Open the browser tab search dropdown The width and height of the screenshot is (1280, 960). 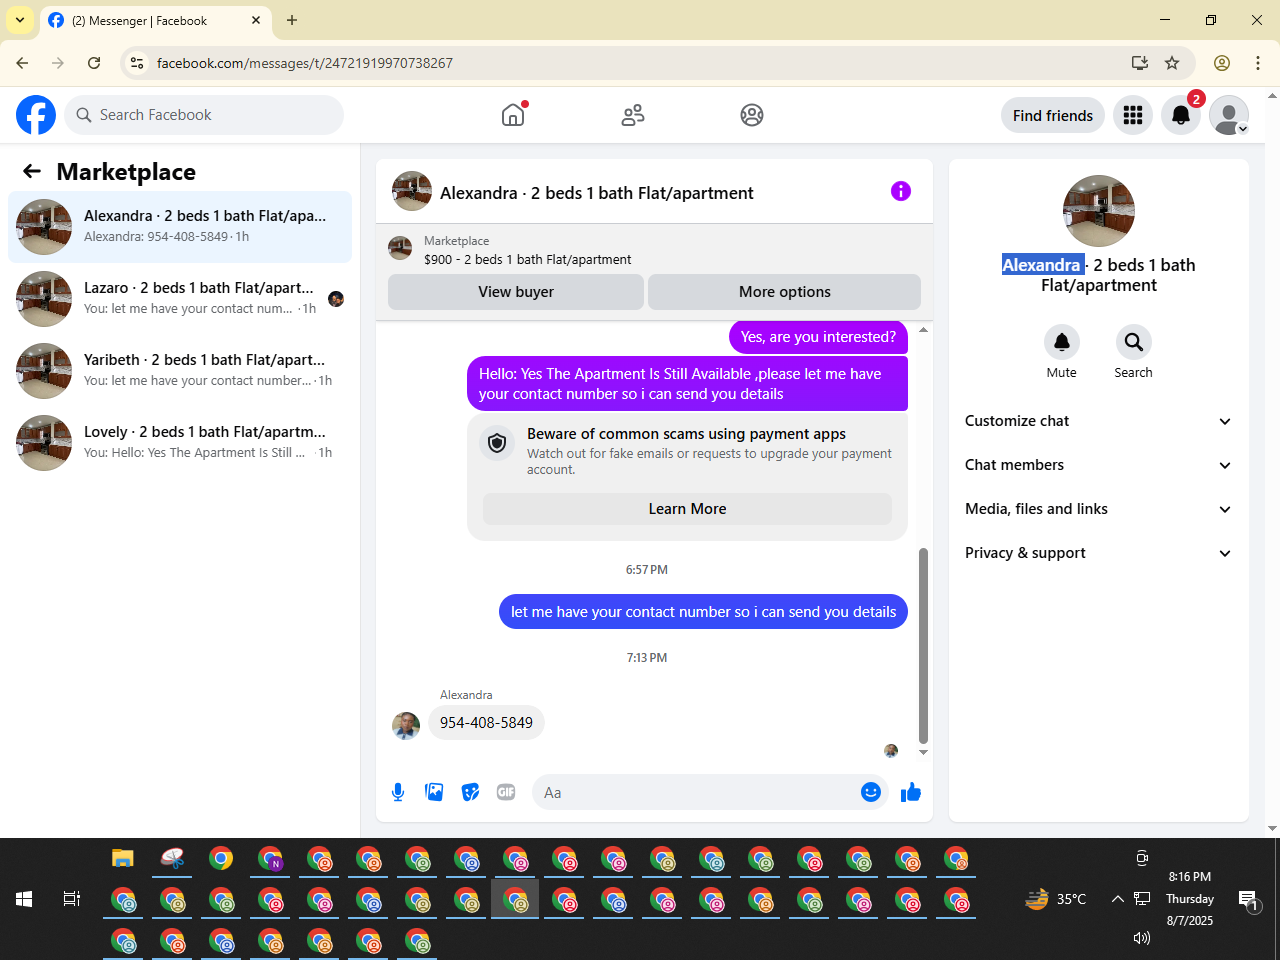point(20,20)
